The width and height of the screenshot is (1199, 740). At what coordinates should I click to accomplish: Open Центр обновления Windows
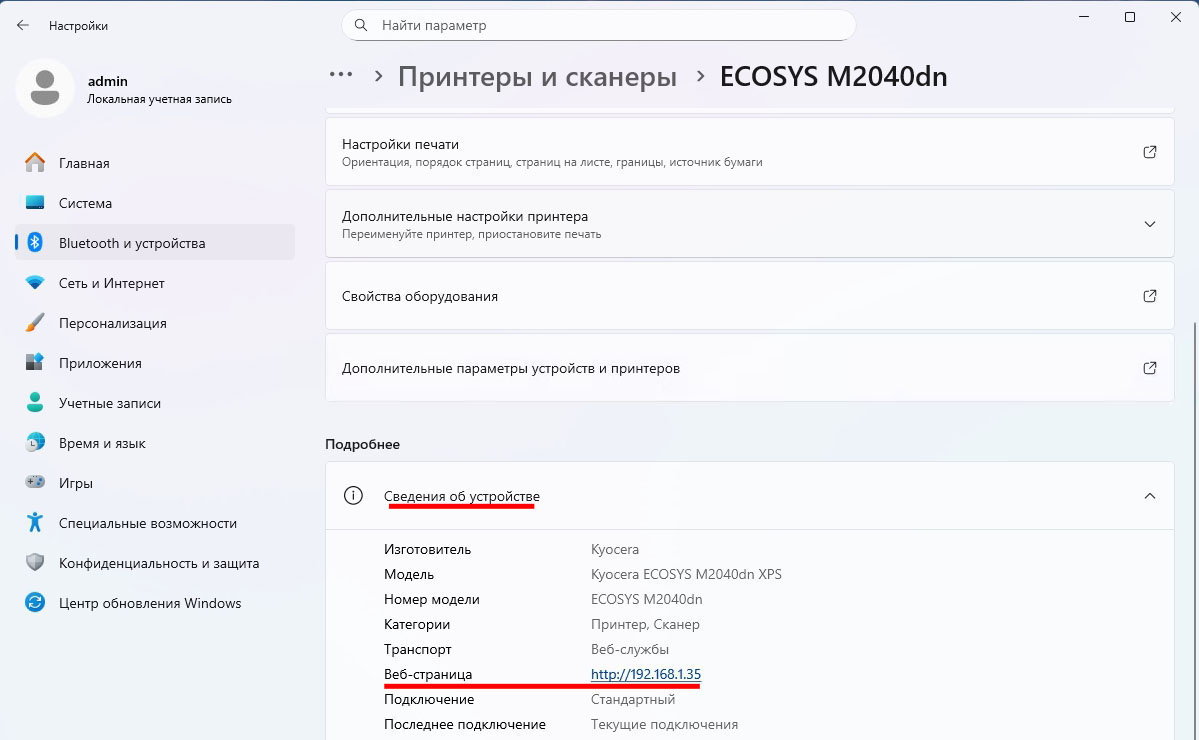pyautogui.click(x=154, y=602)
